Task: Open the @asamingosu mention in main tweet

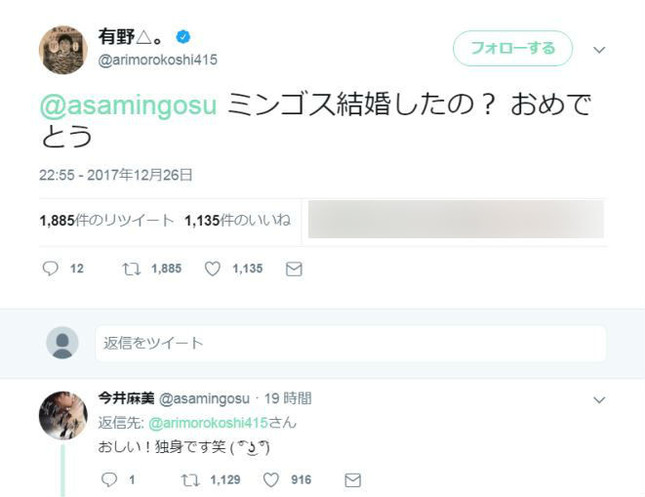Action: (x=128, y=104)
